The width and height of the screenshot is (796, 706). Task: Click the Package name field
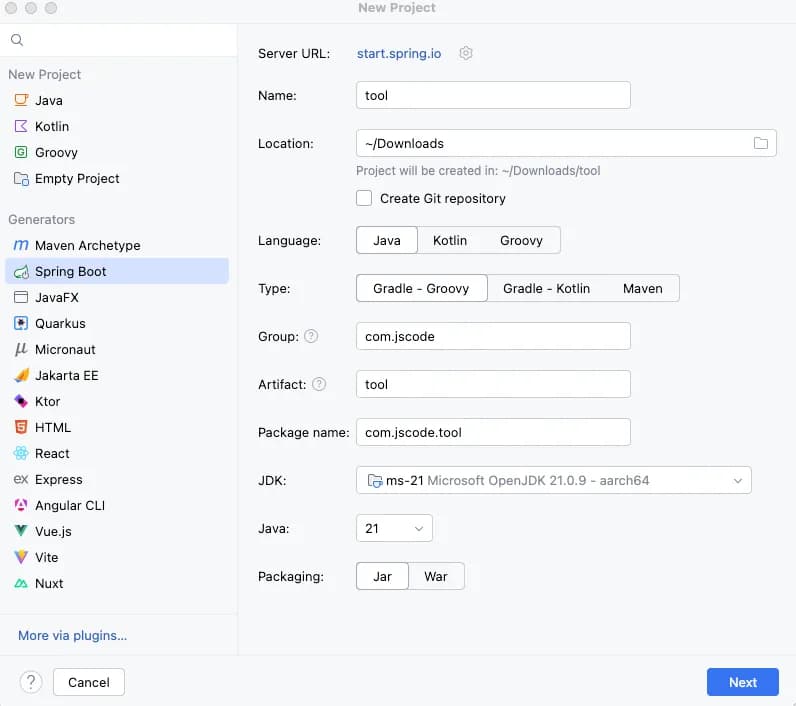[x=493, y=432]
